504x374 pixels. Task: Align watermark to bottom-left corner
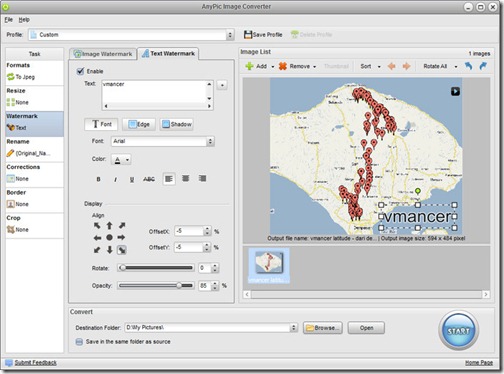pos(97,250)
